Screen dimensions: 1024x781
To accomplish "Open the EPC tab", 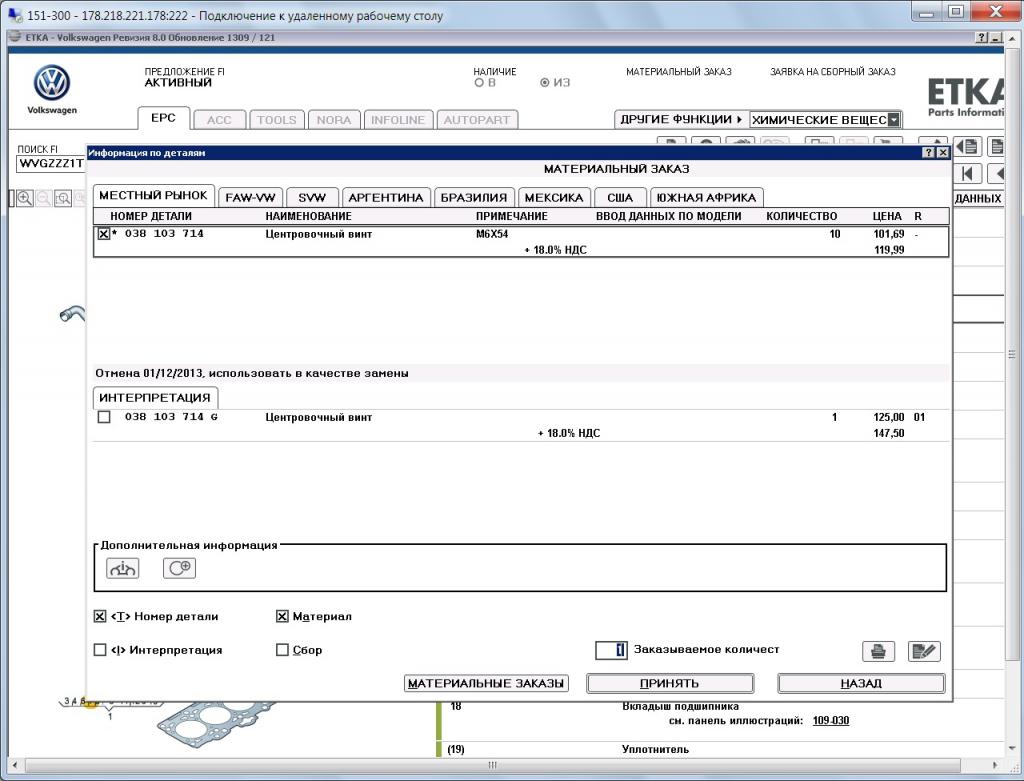I will point(163,118).
